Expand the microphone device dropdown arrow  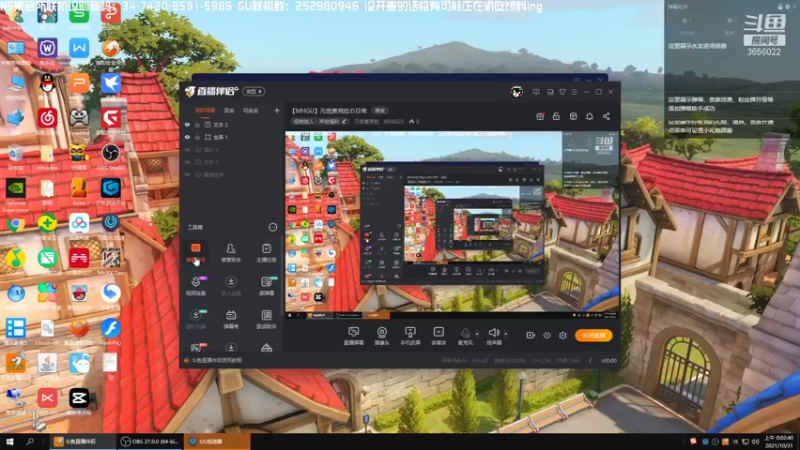pyautogui.click(x=477, y=334)
